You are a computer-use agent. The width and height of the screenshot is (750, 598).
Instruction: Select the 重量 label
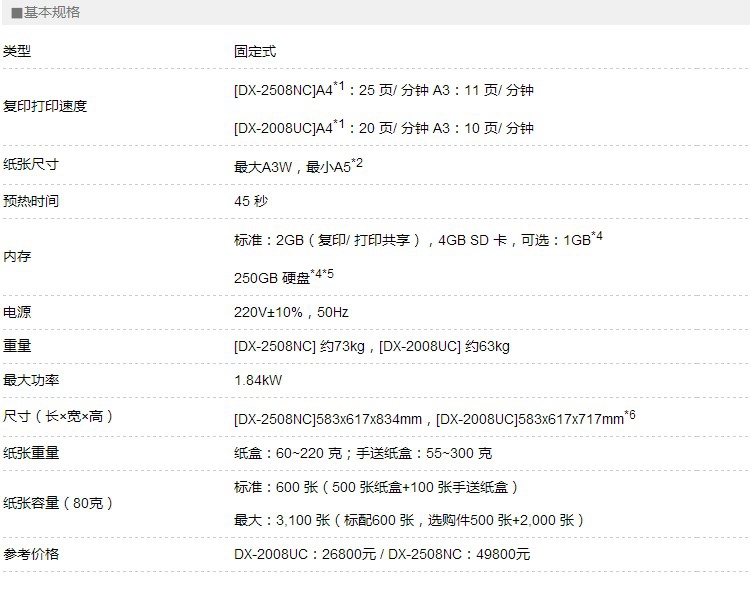pyautogui.click(x=17, y=345)
